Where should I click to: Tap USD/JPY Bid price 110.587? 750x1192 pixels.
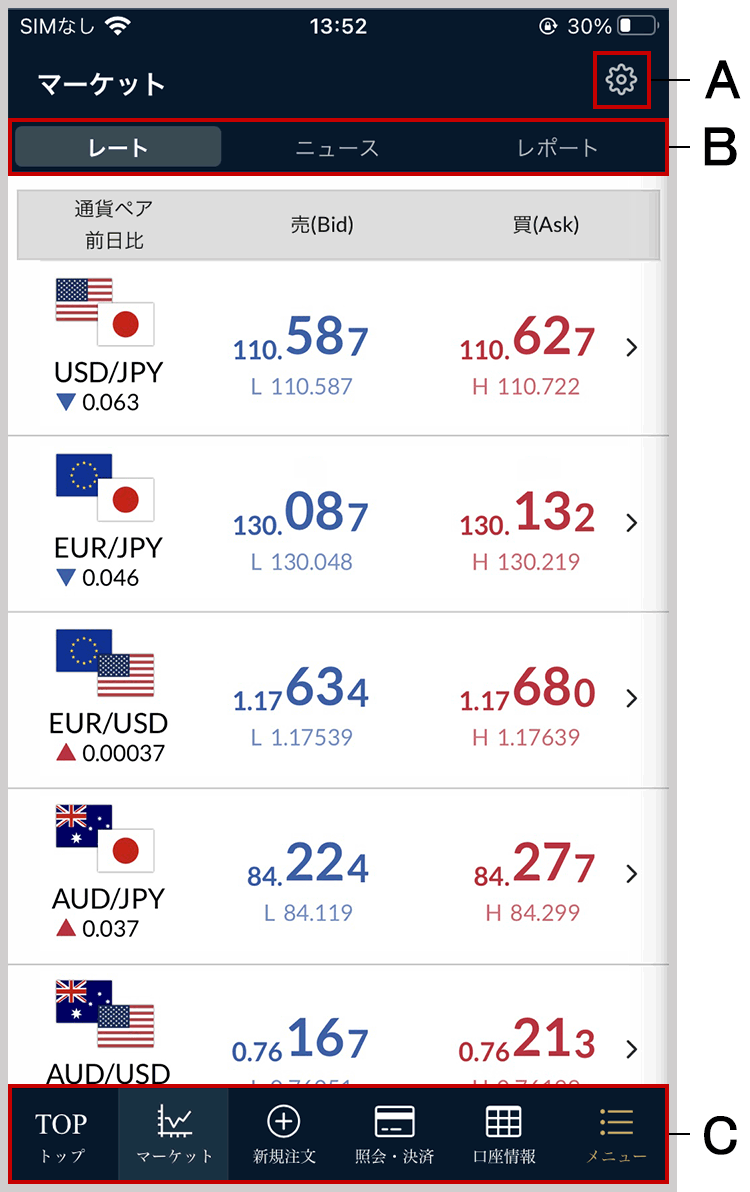pos(301,338)
